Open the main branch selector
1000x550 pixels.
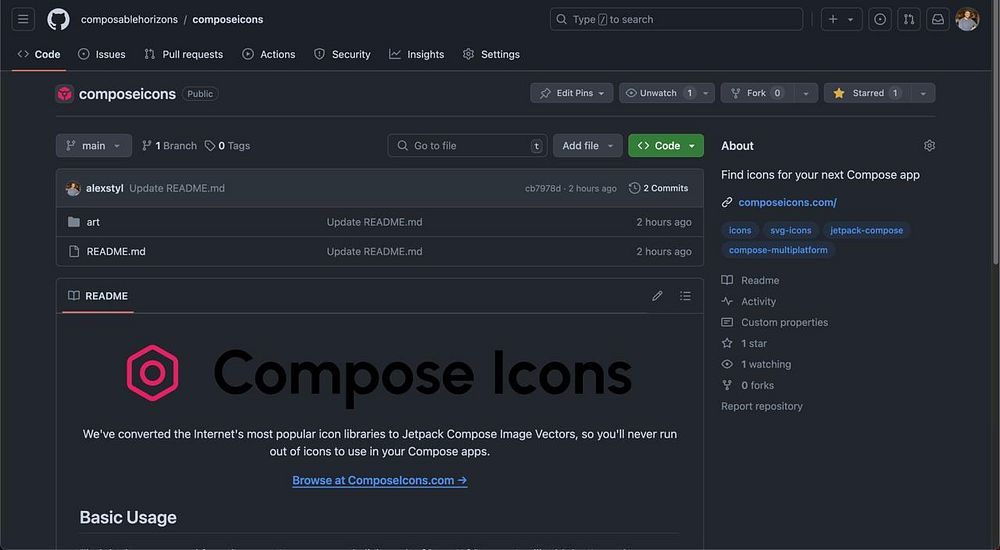point(94,145)
